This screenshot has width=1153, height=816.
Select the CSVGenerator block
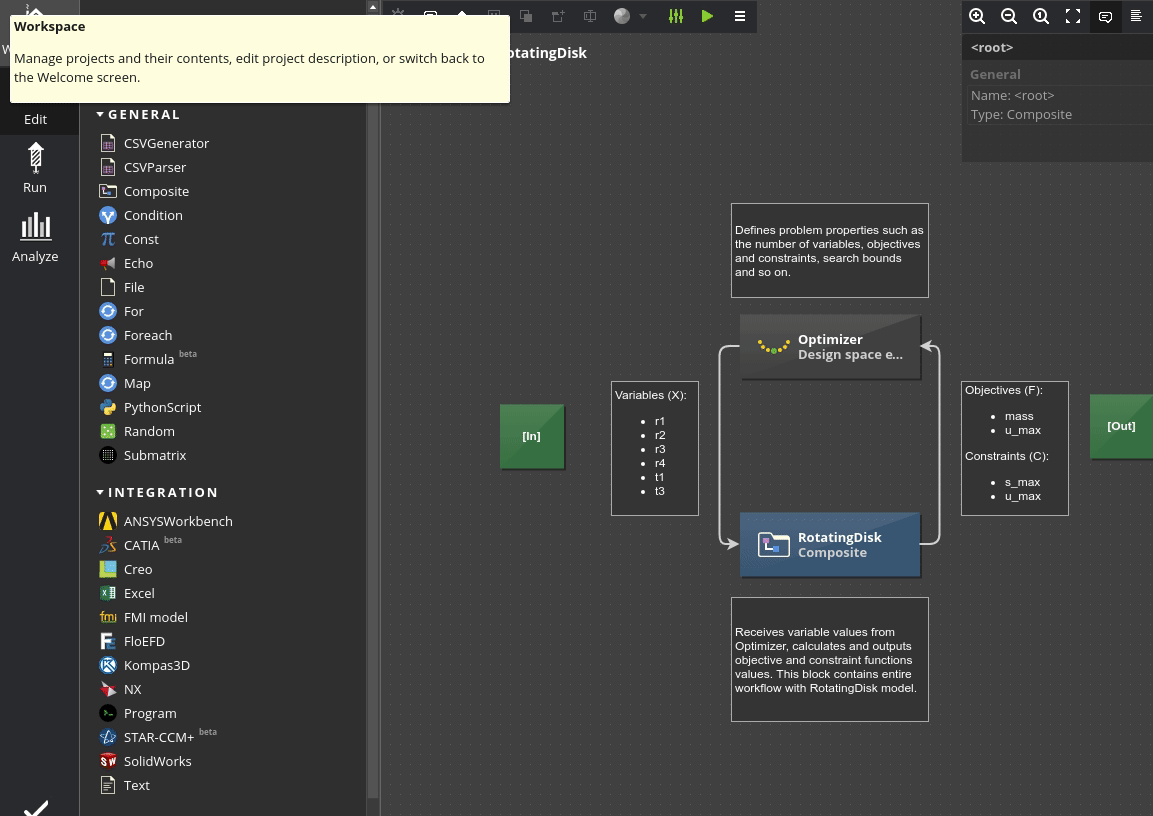coord(154,143)
